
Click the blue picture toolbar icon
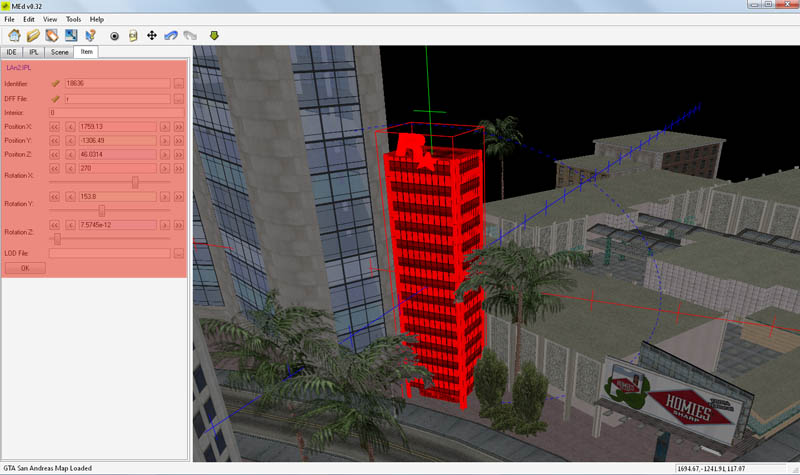(x=72, y=35)
